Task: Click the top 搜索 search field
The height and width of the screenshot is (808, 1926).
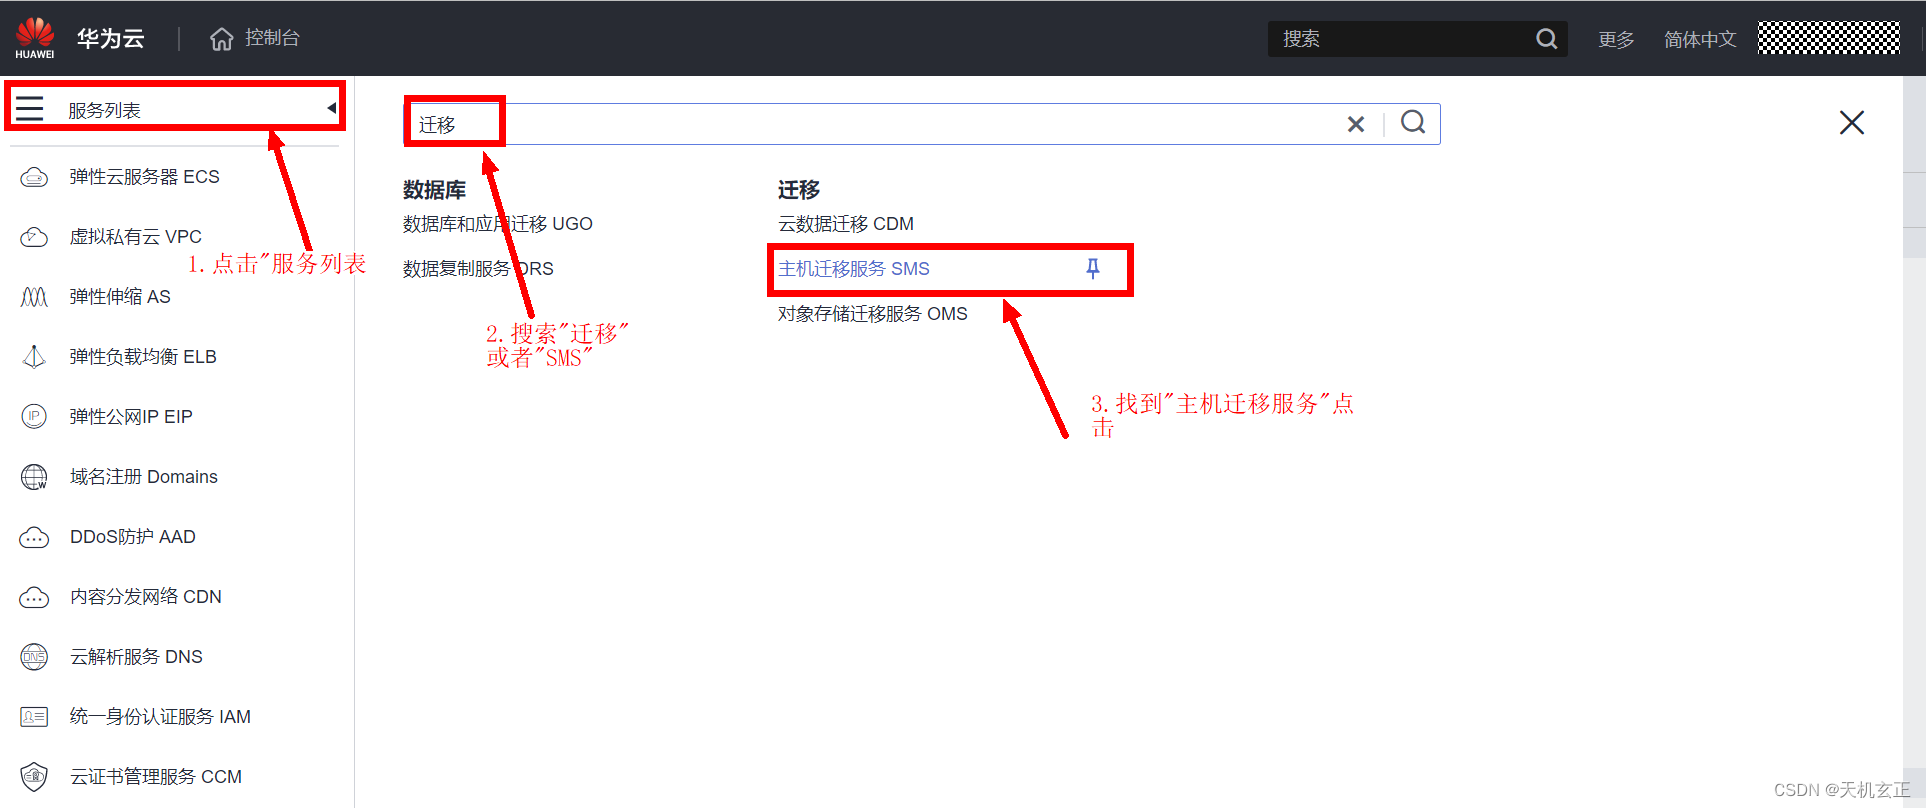Action: tap(1417, 39)
